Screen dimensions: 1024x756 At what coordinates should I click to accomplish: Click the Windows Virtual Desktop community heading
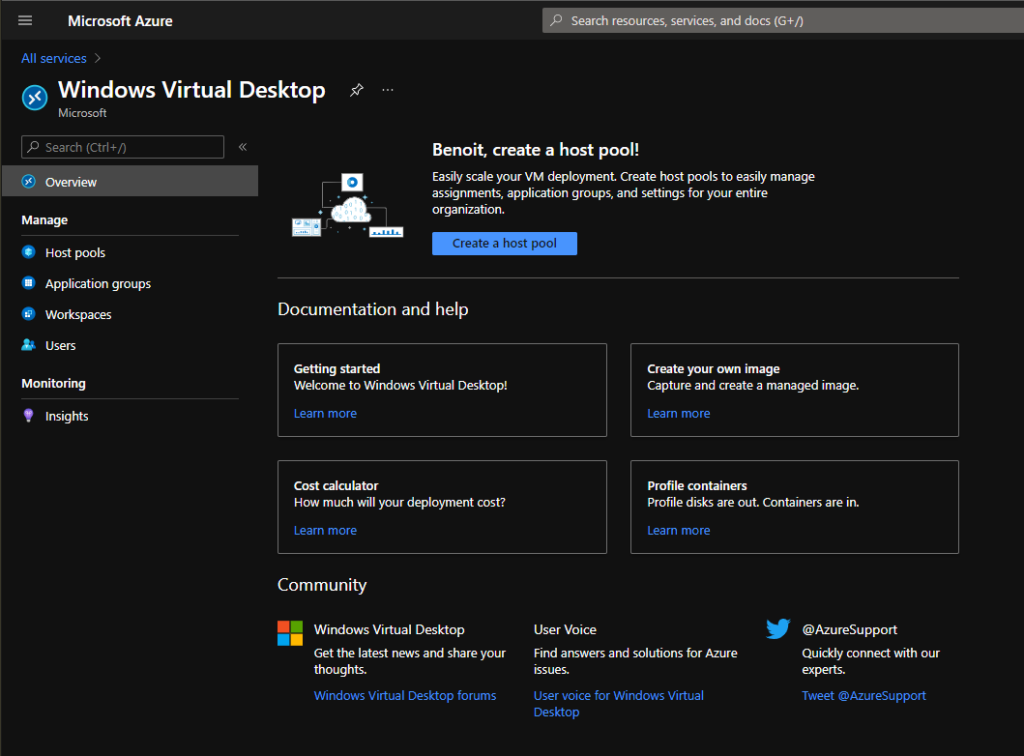[x=389, y=629]
